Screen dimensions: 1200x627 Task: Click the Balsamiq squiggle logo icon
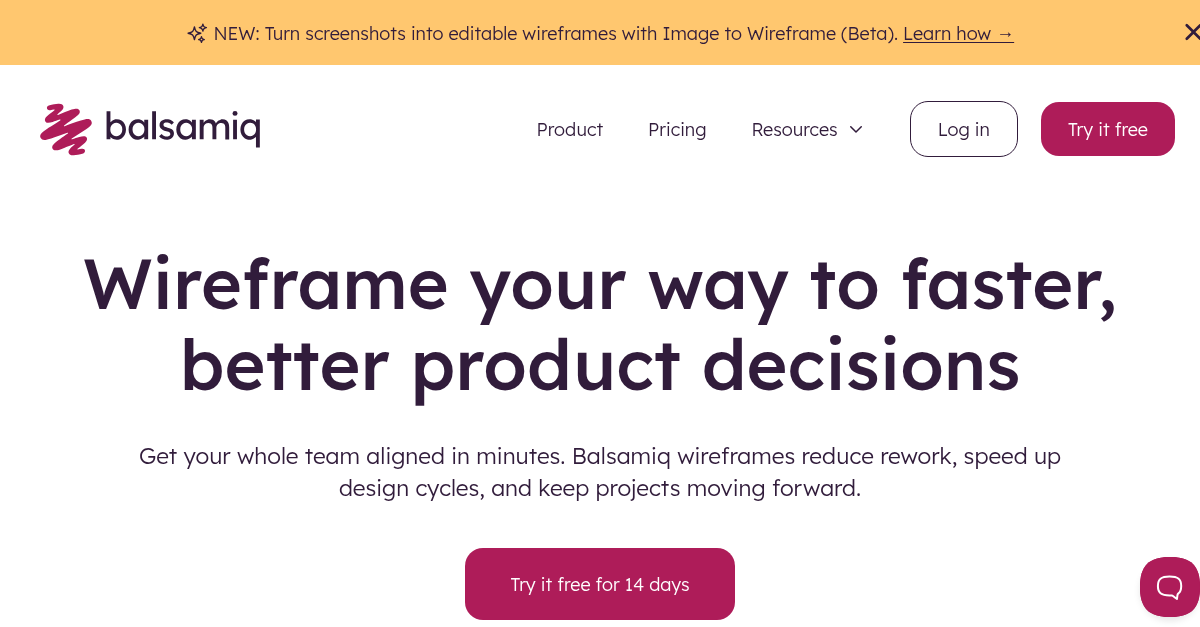coord(64,127)
